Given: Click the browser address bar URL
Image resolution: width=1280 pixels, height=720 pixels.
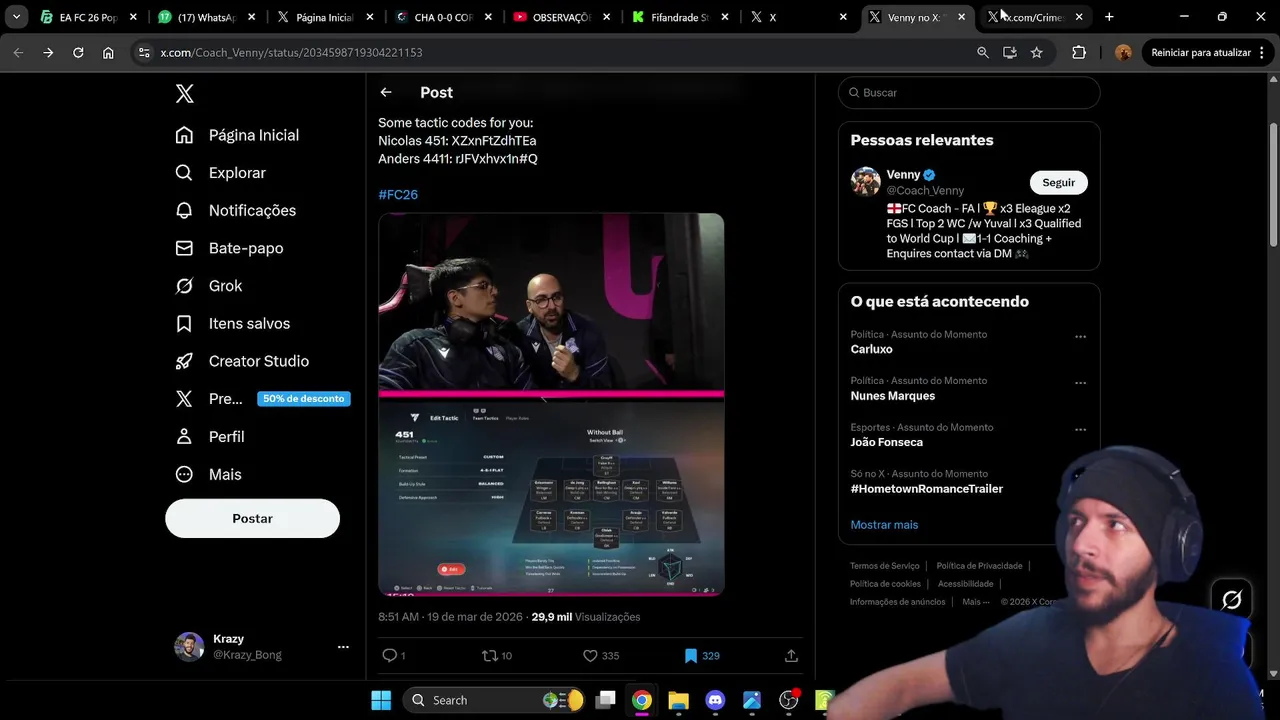Looking at the screenshot, I should (x=291, y=52).
